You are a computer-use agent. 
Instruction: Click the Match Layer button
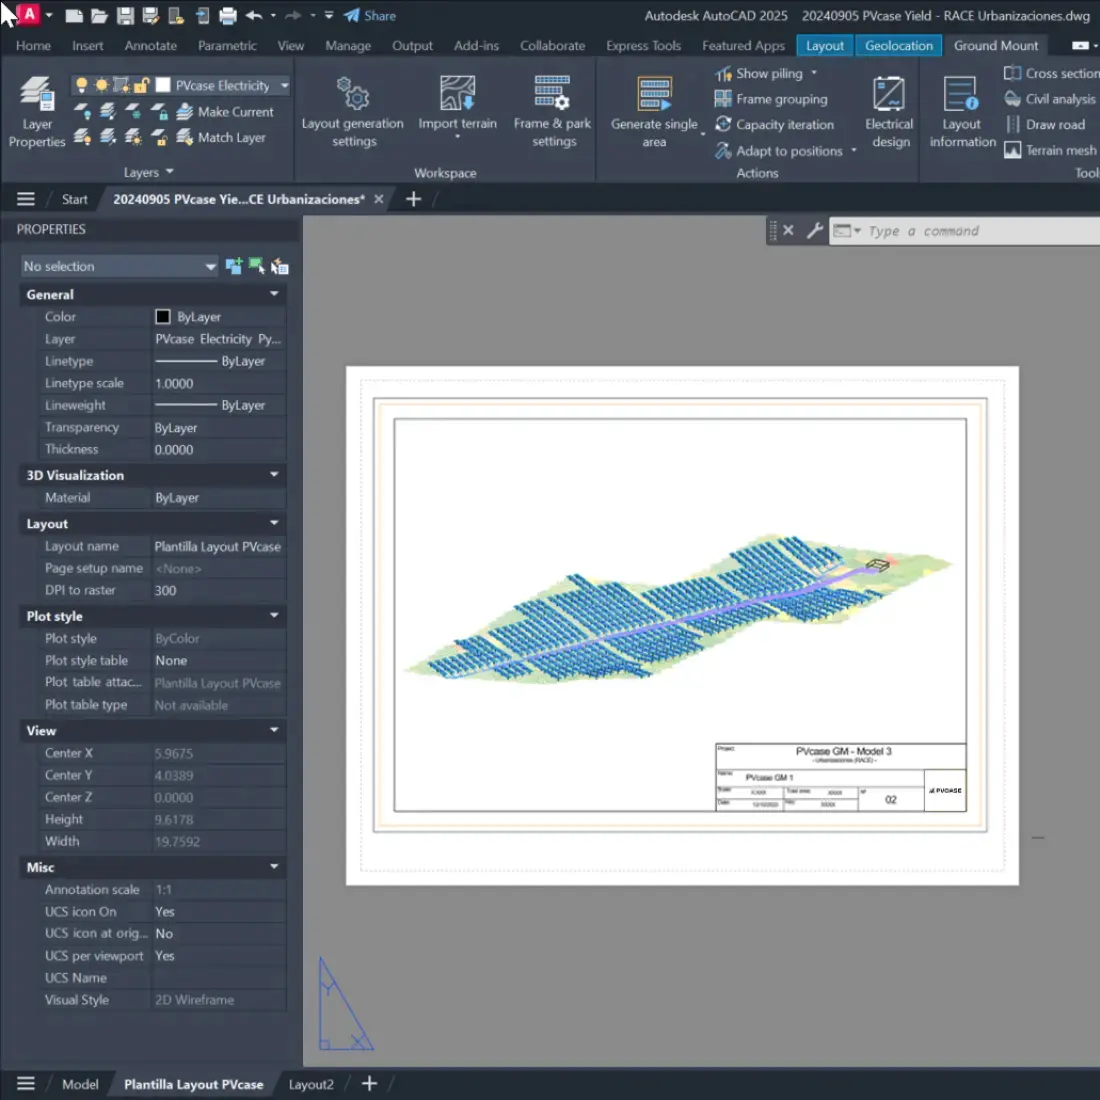(230, 137)
